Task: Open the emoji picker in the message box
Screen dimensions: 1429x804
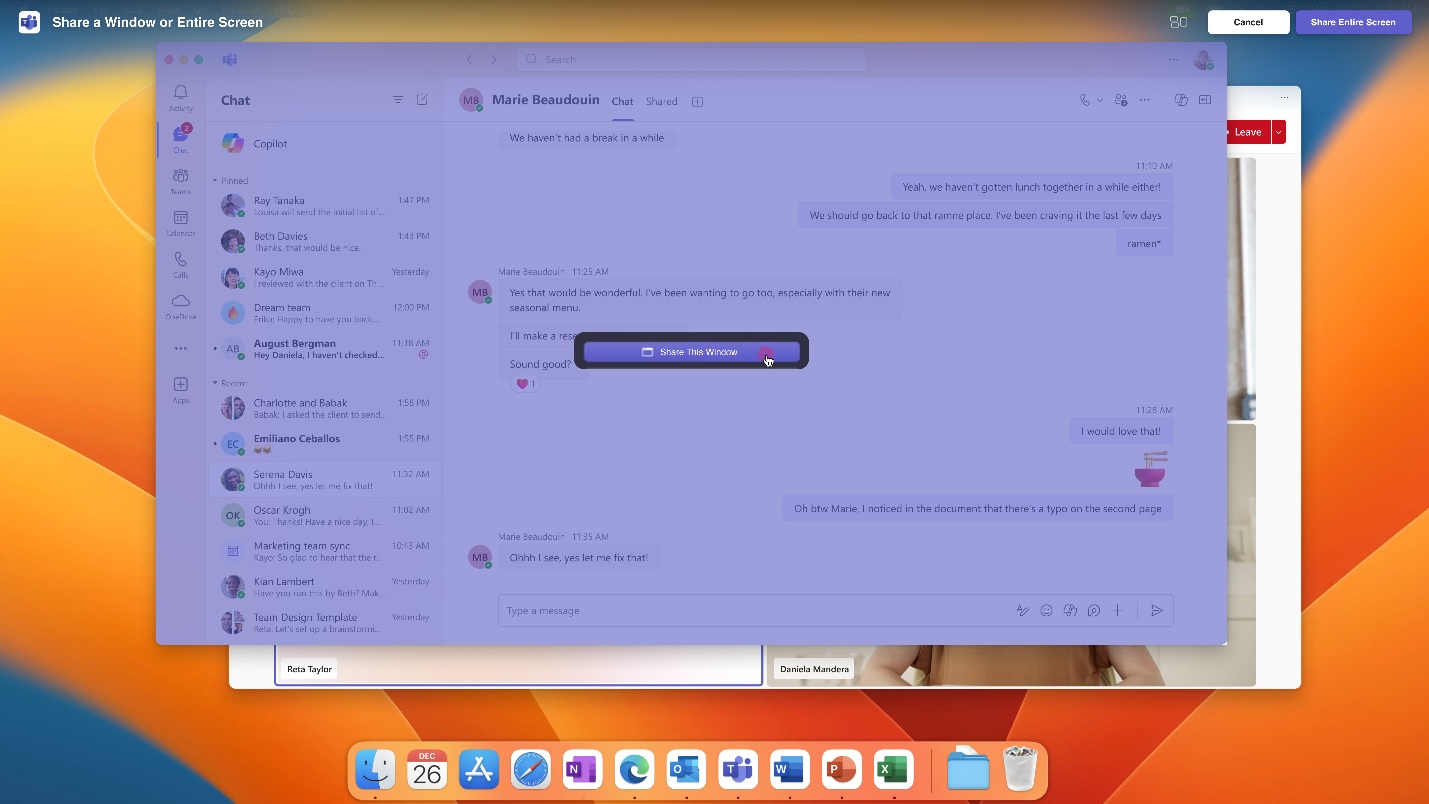Action: (x=1046, y=610)
